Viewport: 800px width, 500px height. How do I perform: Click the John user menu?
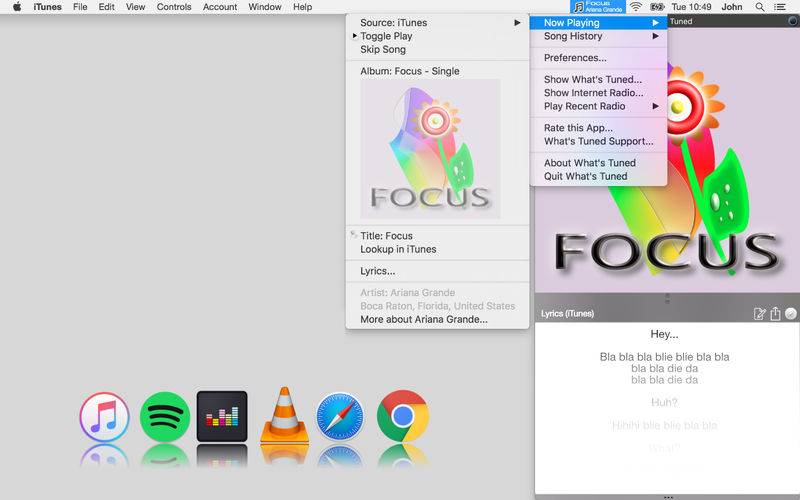(x=732, y=7)
